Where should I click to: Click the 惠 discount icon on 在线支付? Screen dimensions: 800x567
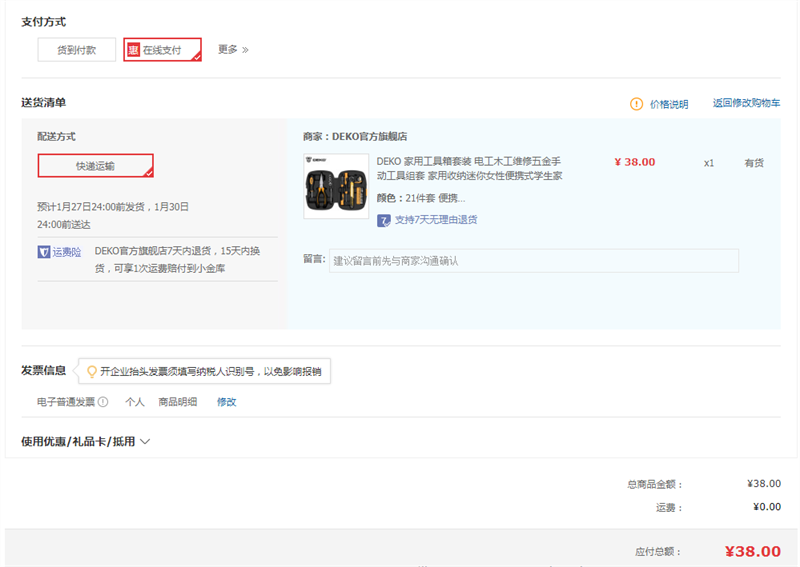(x=133, y=50)
